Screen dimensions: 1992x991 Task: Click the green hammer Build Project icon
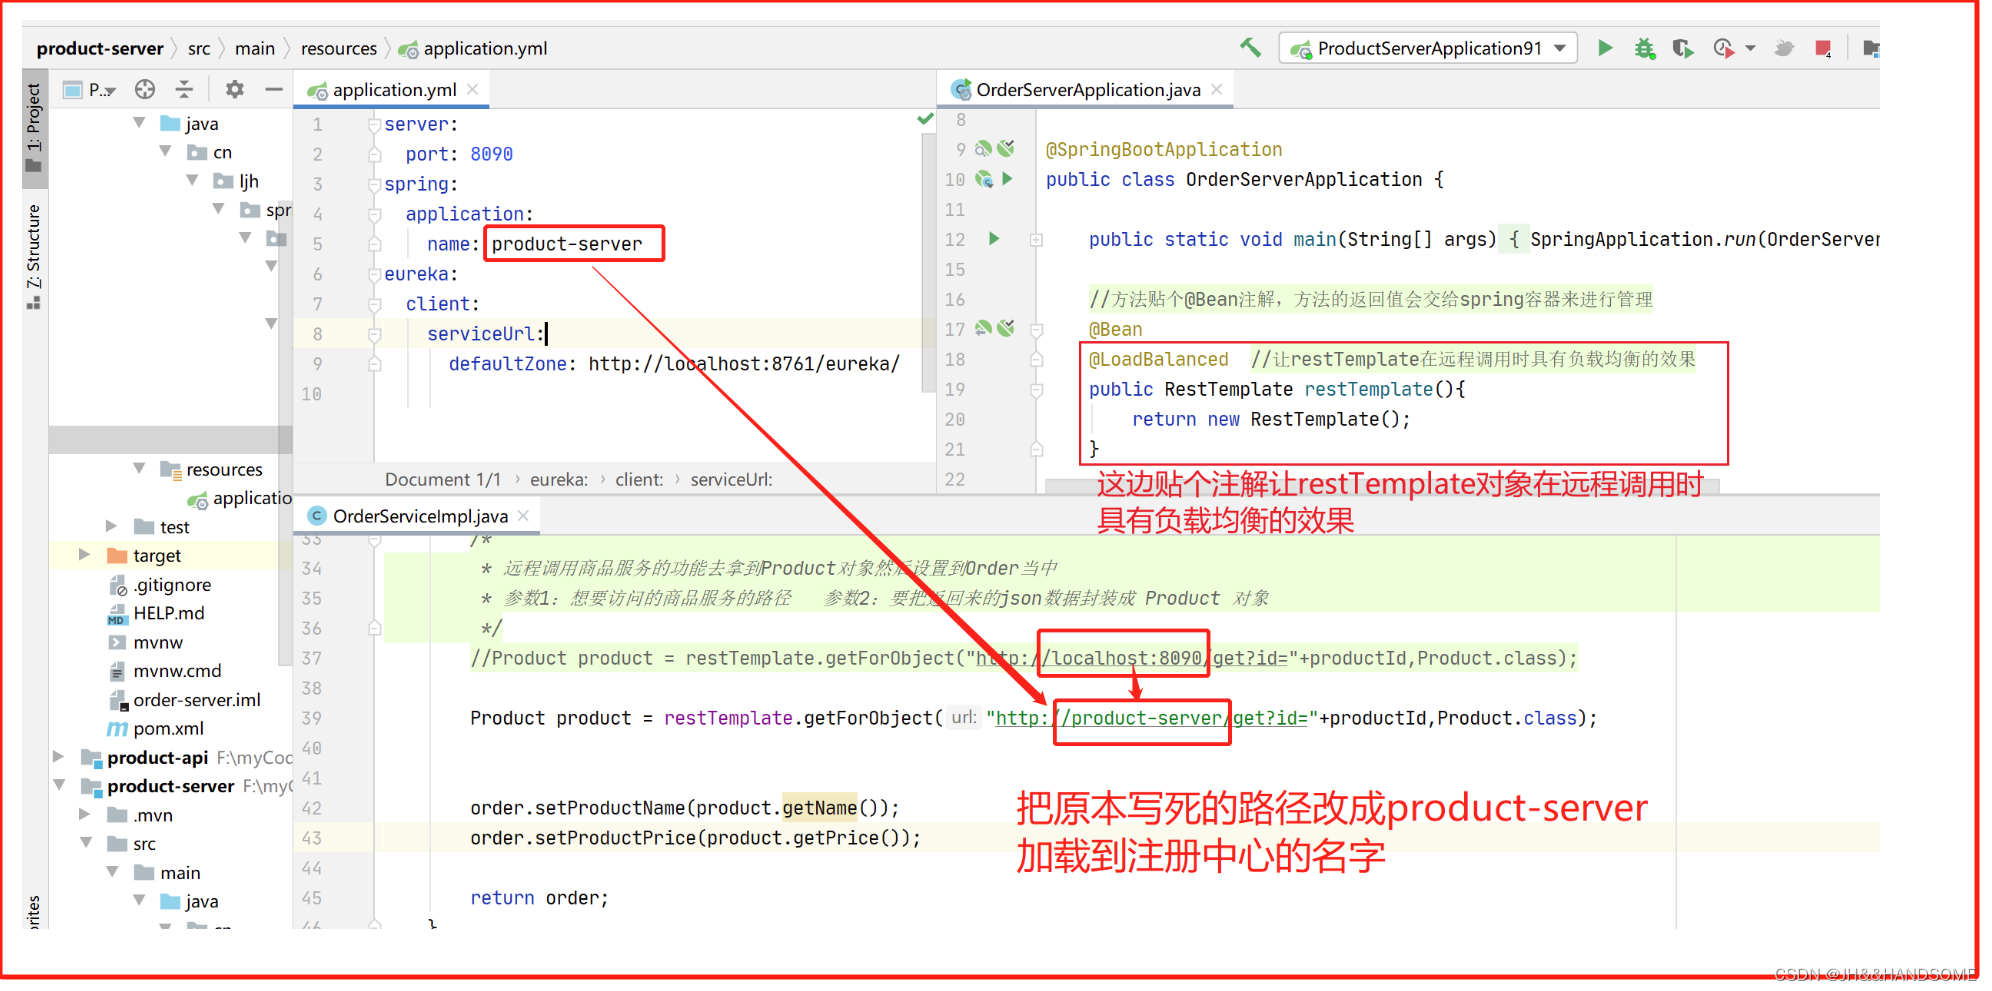coord(1250,47)
